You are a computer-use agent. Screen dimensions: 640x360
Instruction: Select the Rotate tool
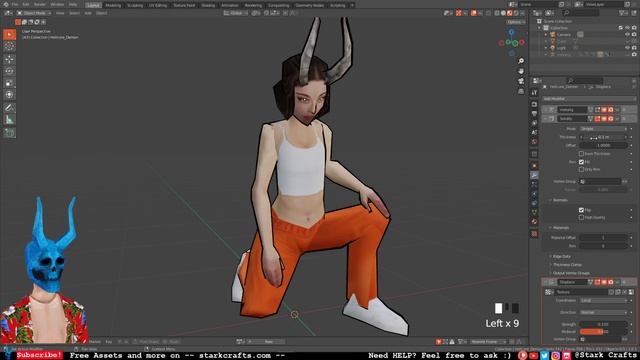coord(9,71)
